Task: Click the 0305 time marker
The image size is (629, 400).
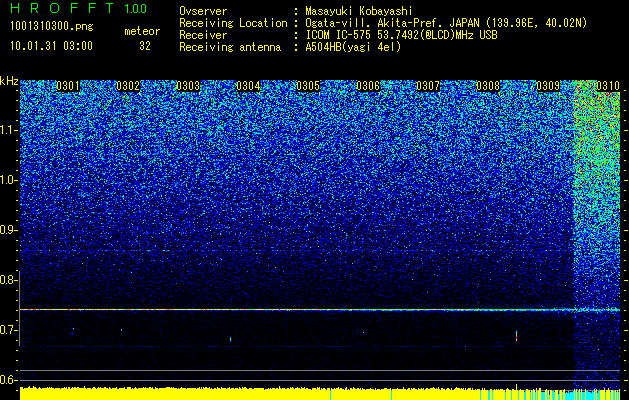Action: (x=308, y=86)
